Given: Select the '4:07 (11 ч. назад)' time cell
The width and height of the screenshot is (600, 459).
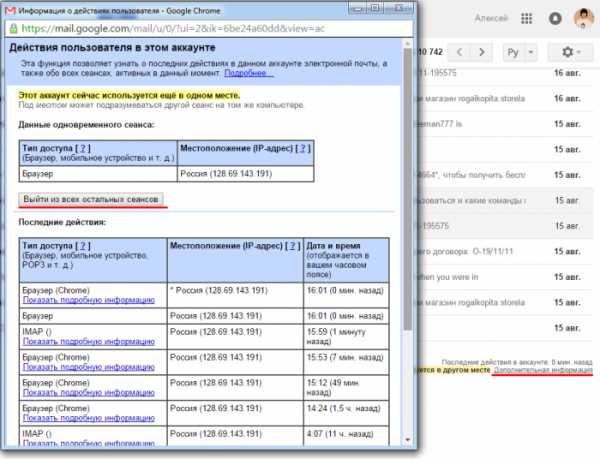Looking at the screenshot, I should (346, 436).
